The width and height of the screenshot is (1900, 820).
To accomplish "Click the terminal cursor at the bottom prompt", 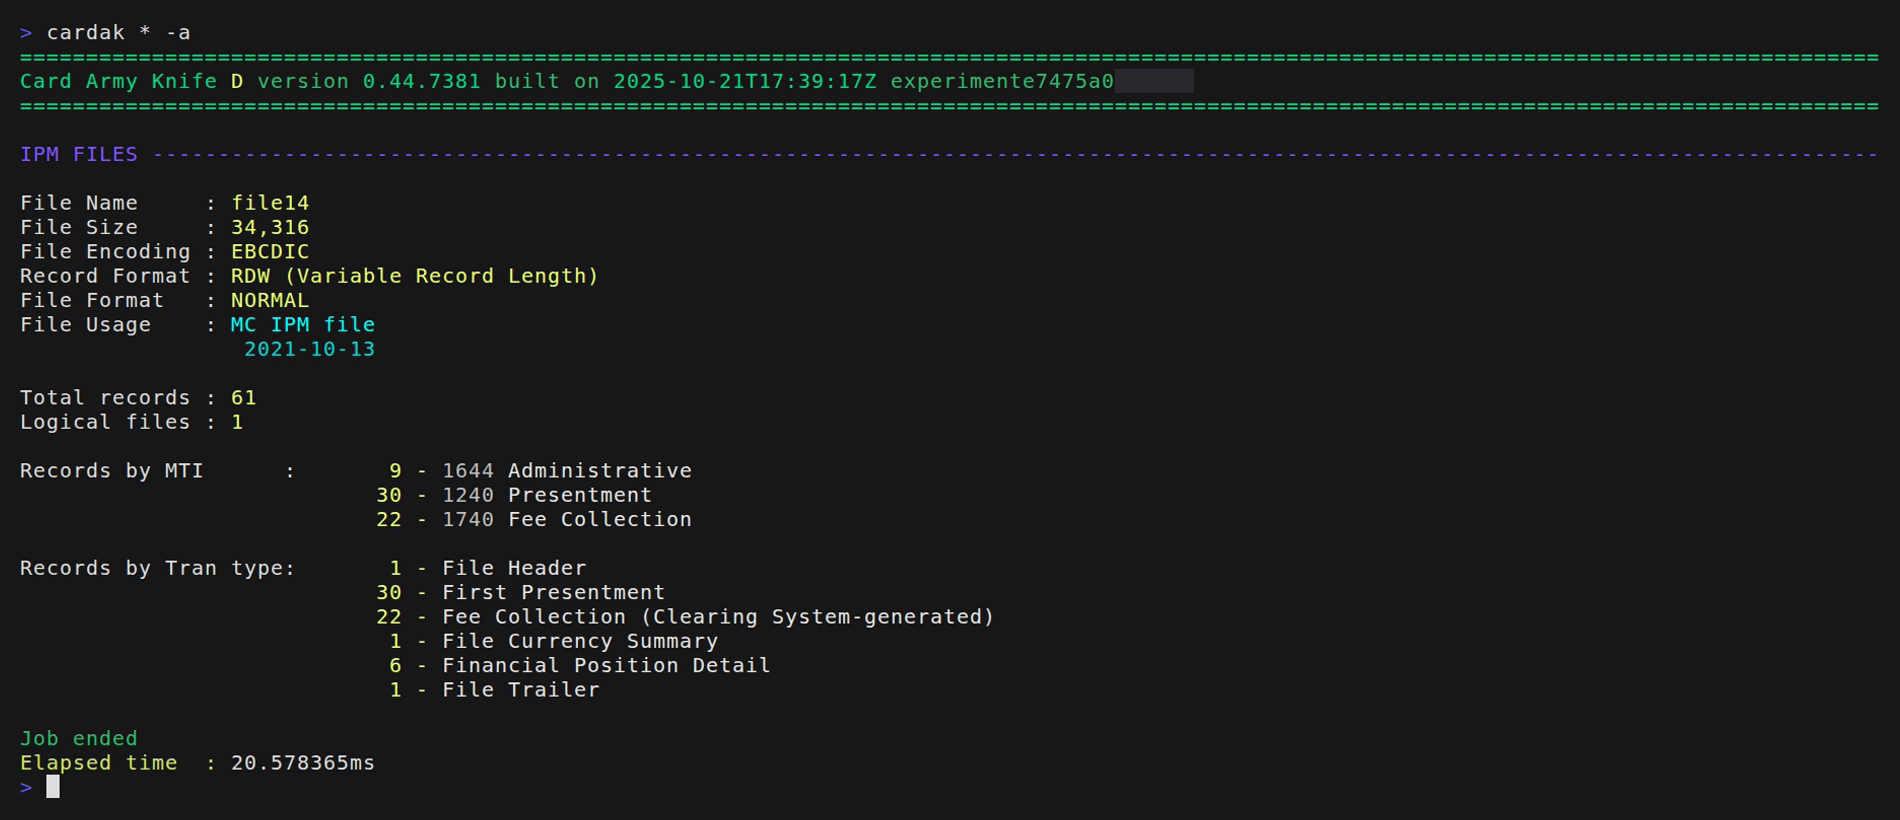I will click(53, 787).
